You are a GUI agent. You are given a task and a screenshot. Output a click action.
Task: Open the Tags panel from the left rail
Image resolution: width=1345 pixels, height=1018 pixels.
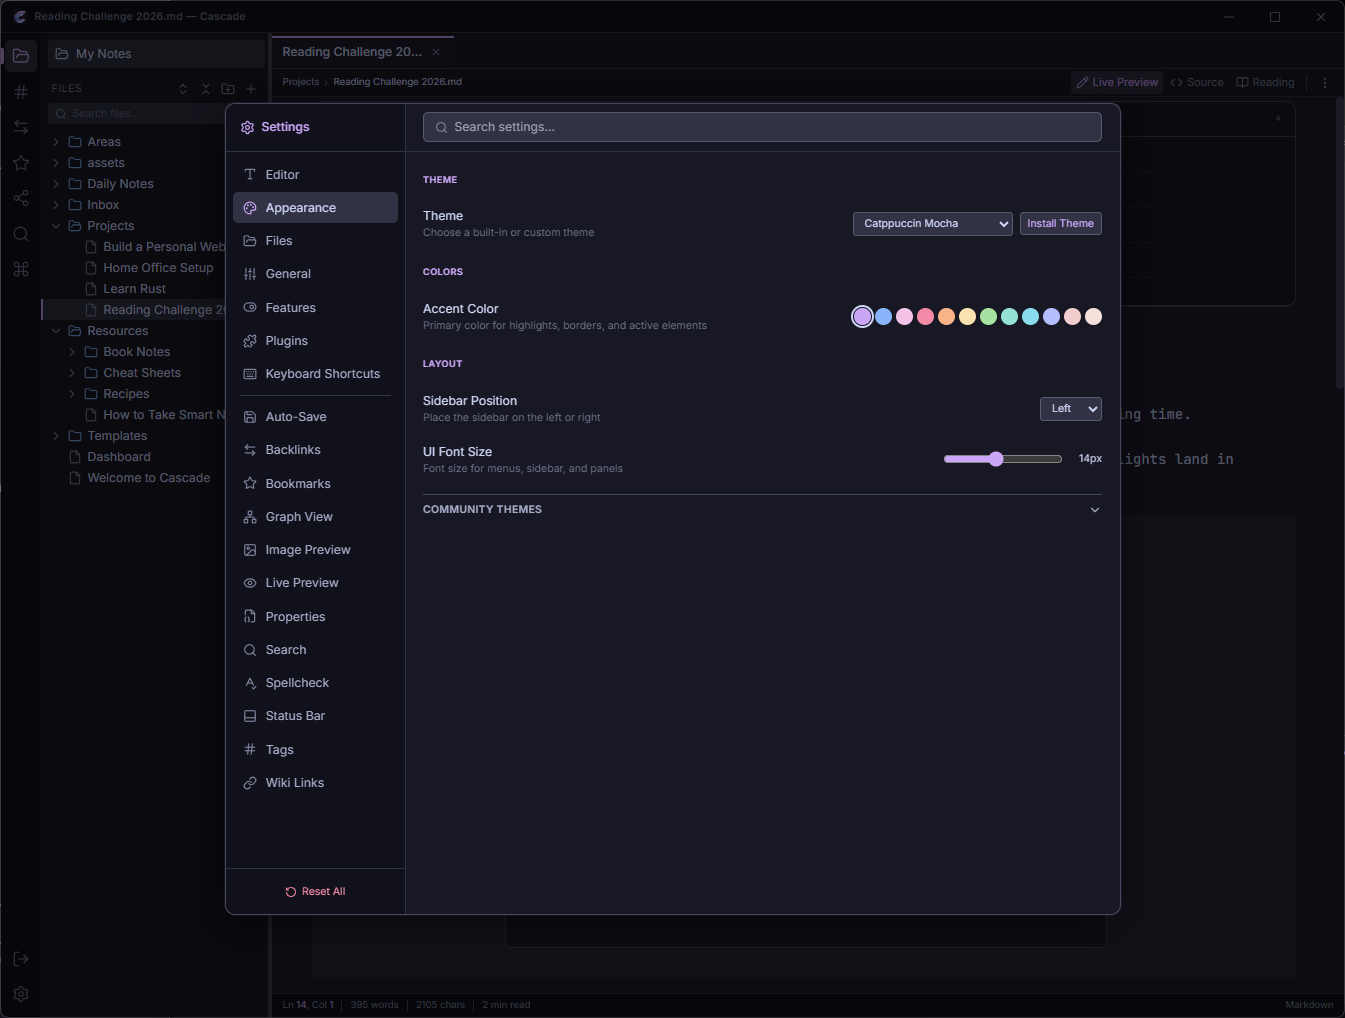pyautogui.click(x=20, y=90)
